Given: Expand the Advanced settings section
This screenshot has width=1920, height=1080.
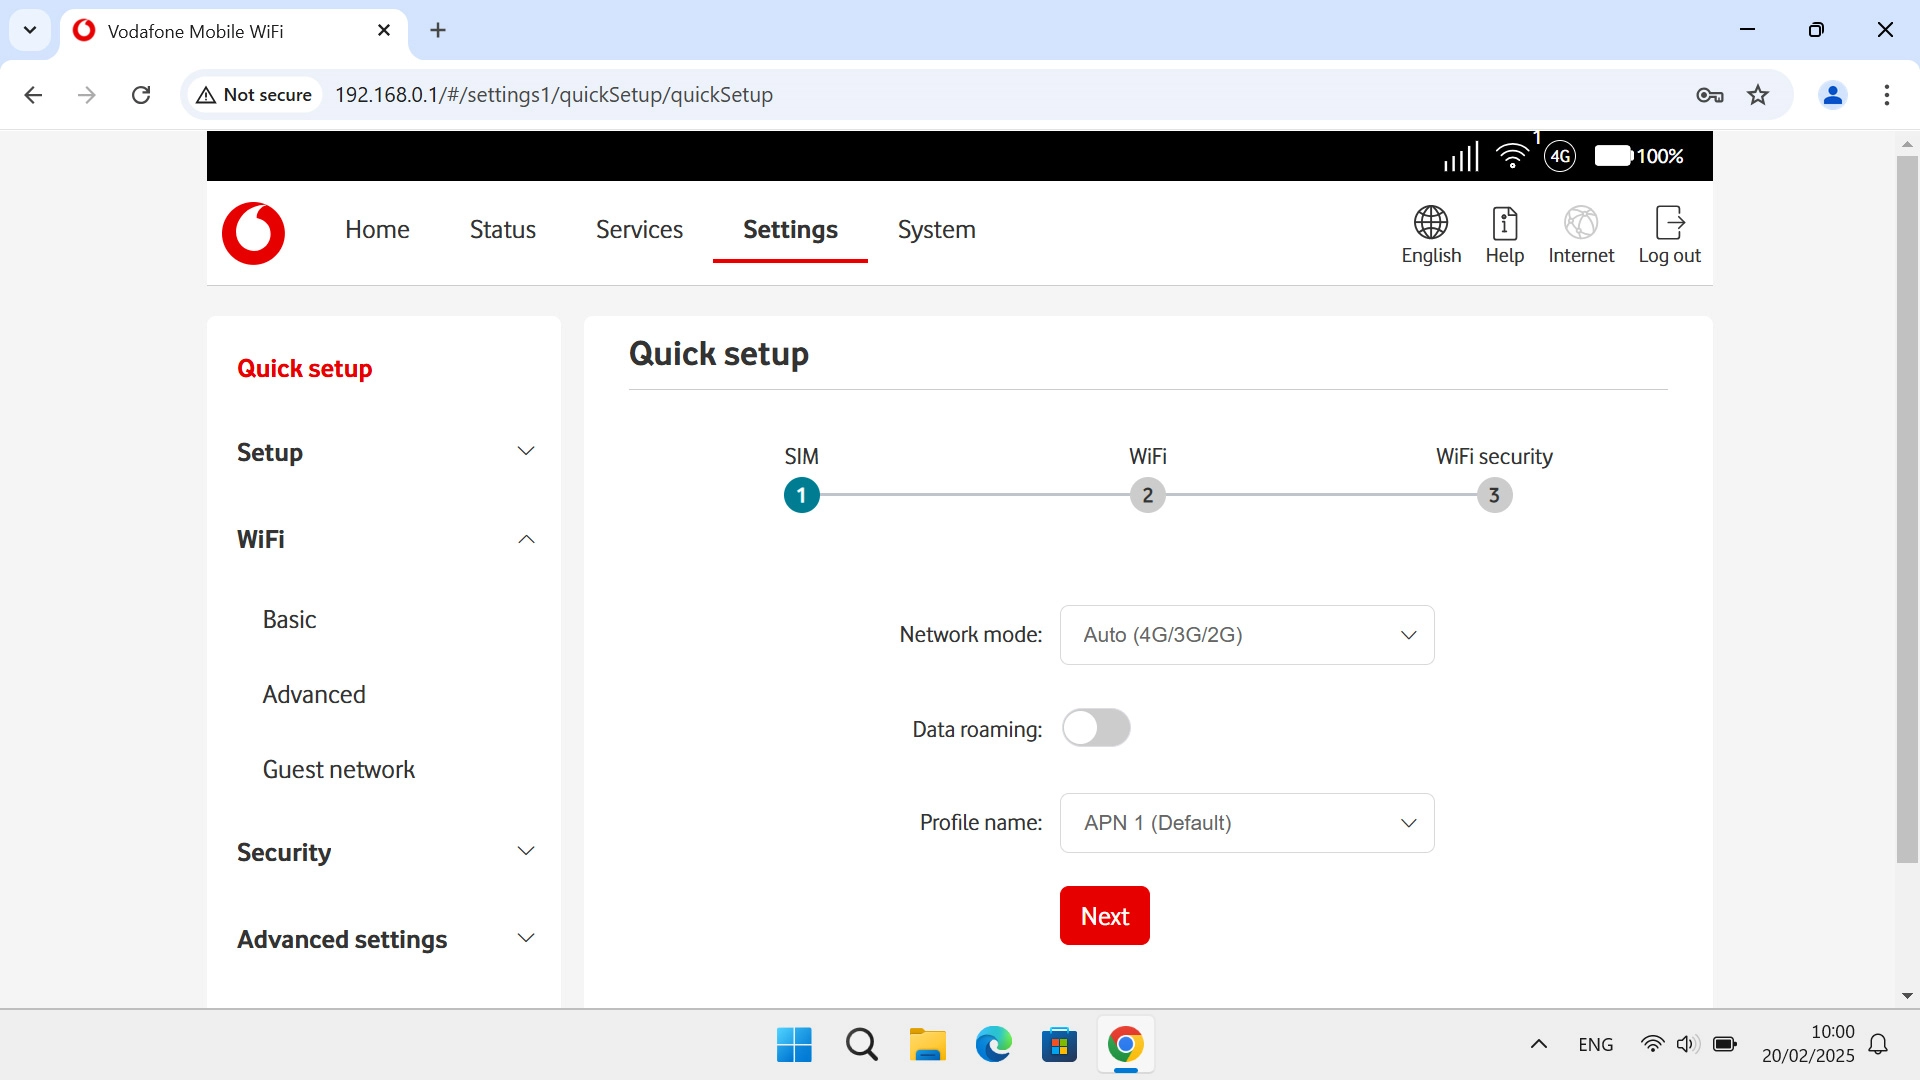Looking at the screenshot, I should click(x=385, y=939).
